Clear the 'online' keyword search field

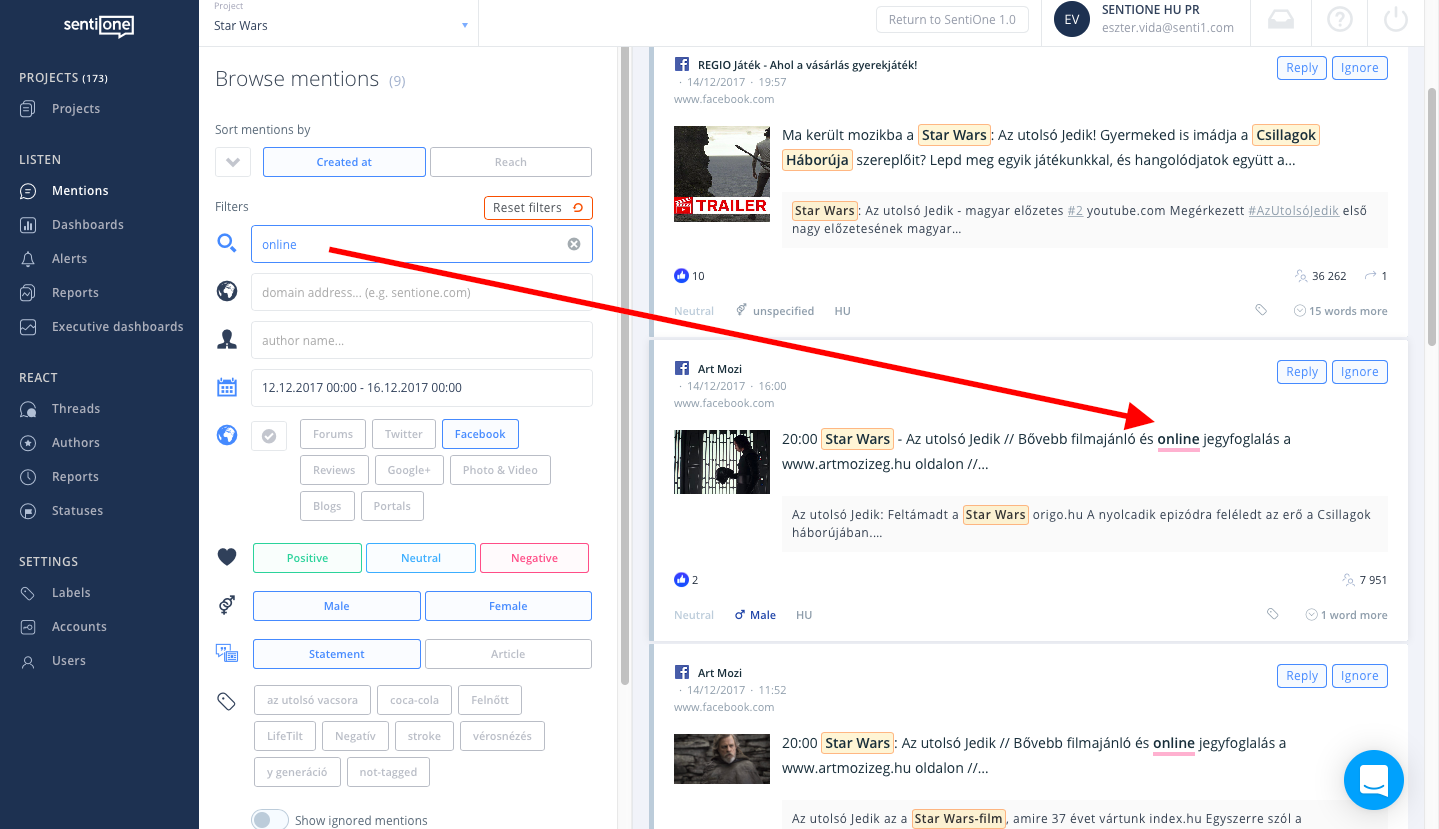[x=574, y=244]
